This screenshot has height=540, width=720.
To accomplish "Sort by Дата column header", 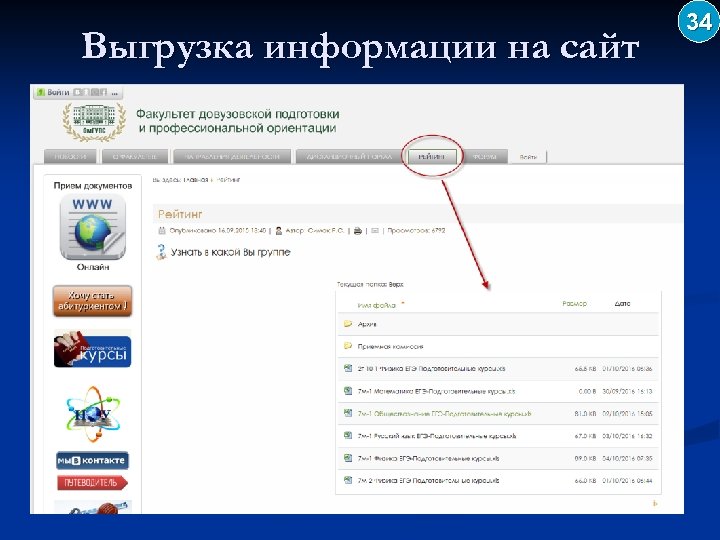I will click(622, 304).
